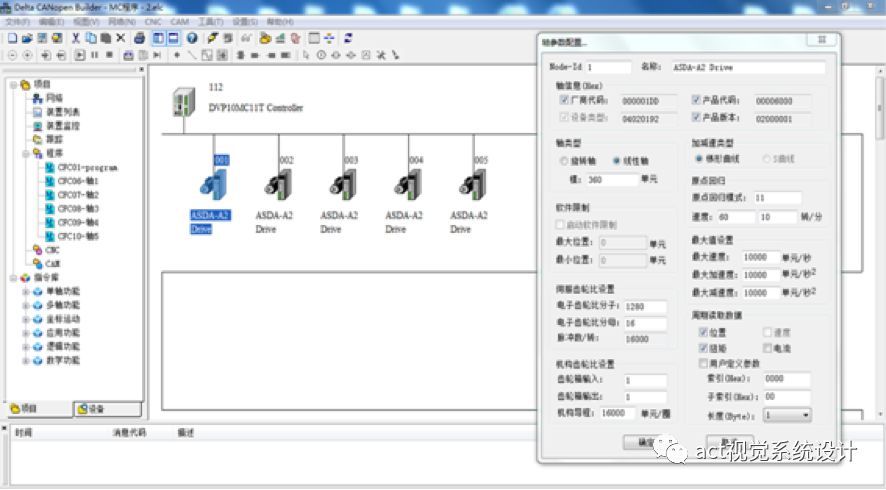The width and height of the screenshot is (886, 490).
Task: Click the main window vertical scrollbar
Action: pyautogui.click(x=879, y=243)
